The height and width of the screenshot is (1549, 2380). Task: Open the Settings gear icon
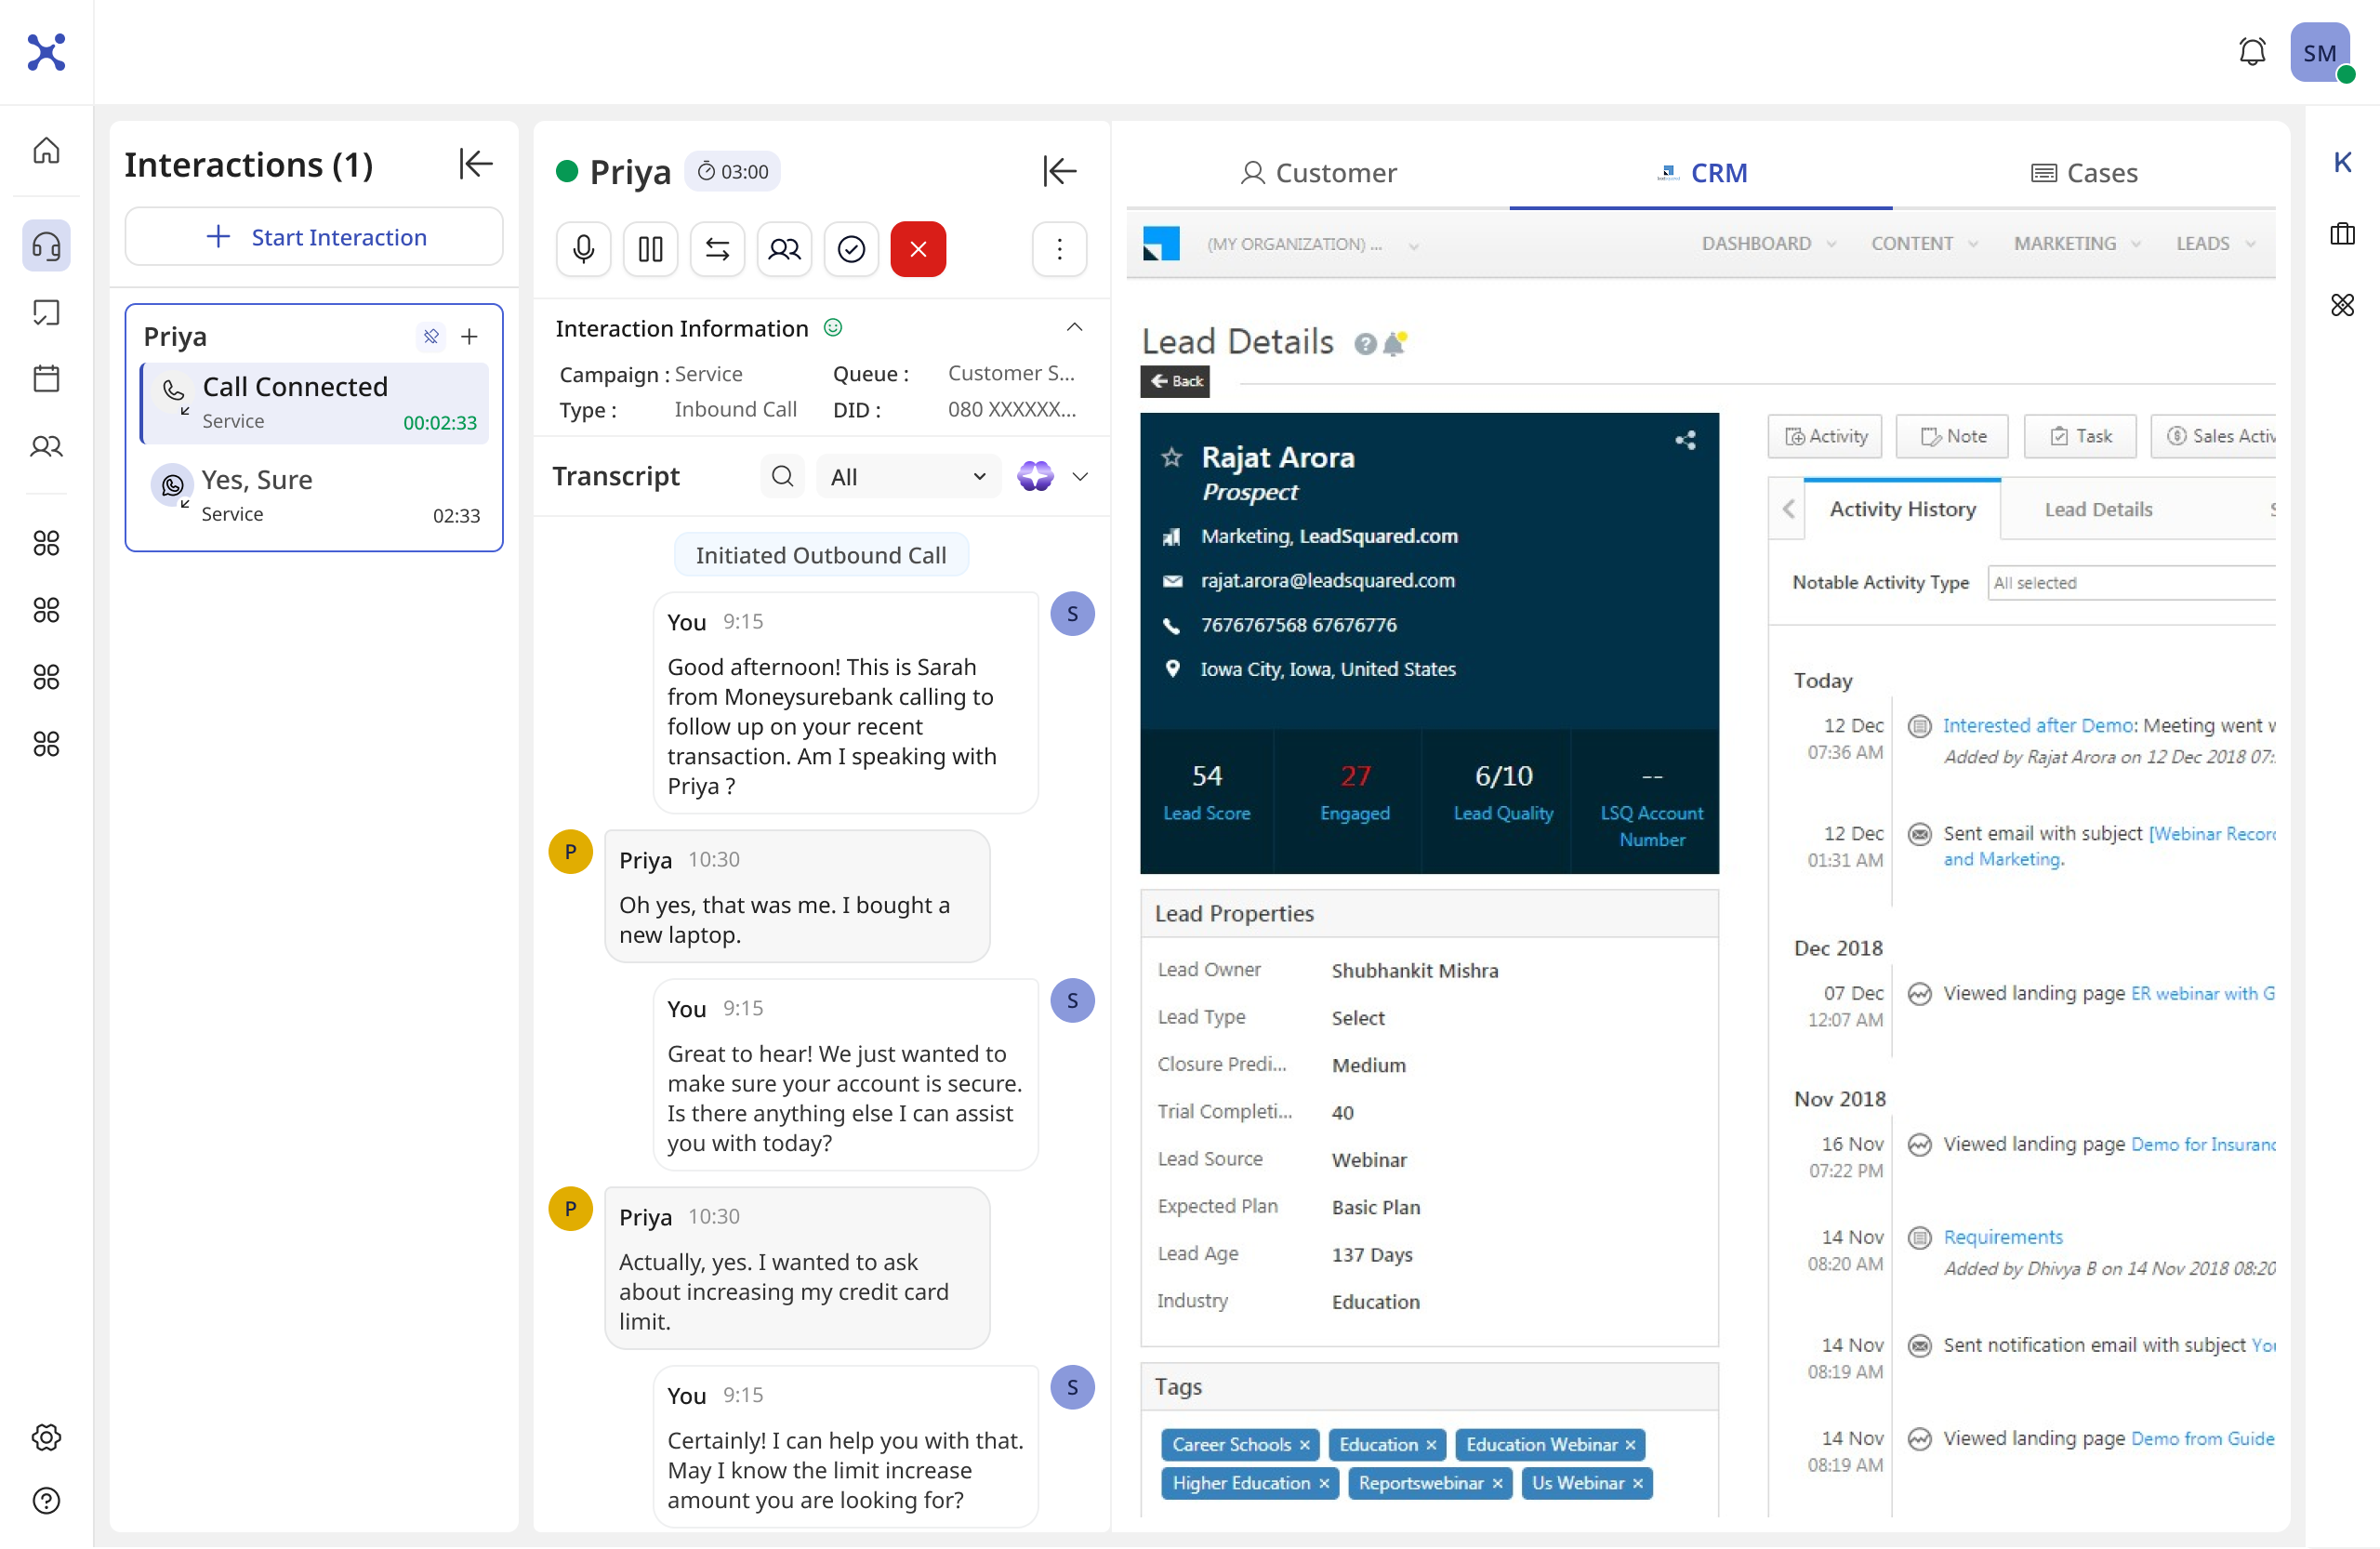pyautogui.click(x=46, y=1437)
